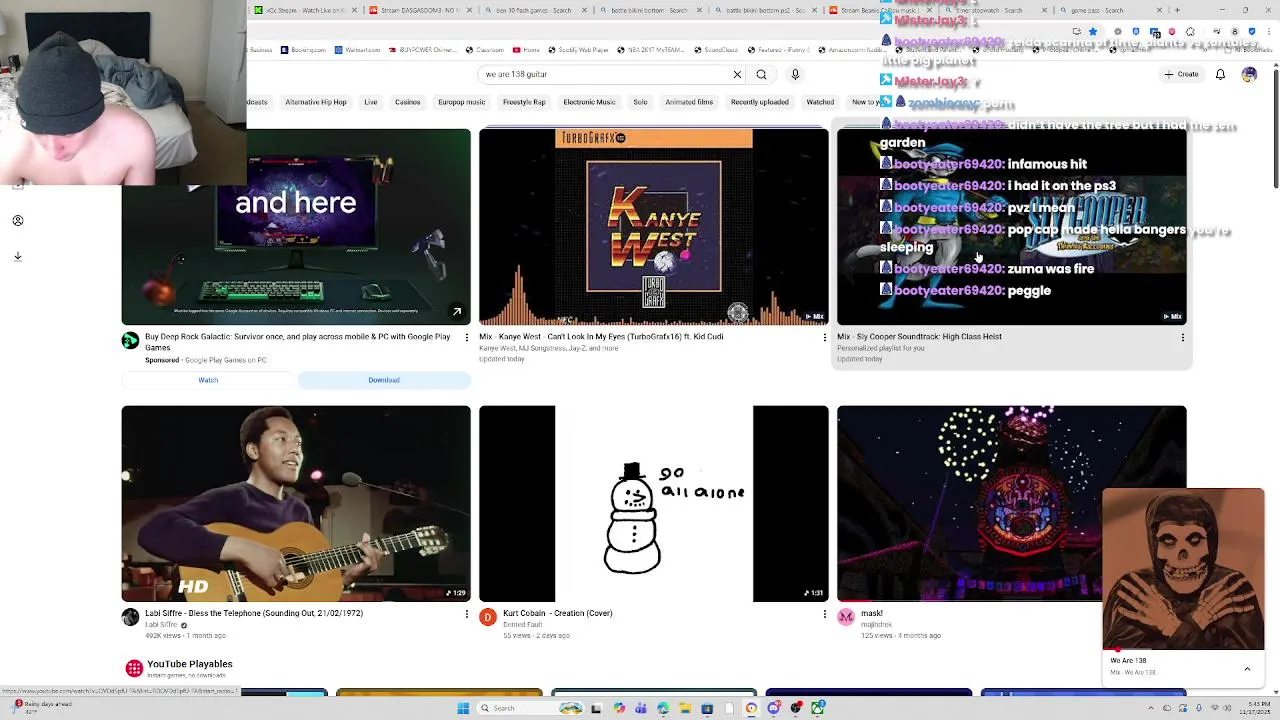Open the You profile icon in sidebar
Image resolution: width=1280 pixels, height=720 pixels.
pos(17,220)
